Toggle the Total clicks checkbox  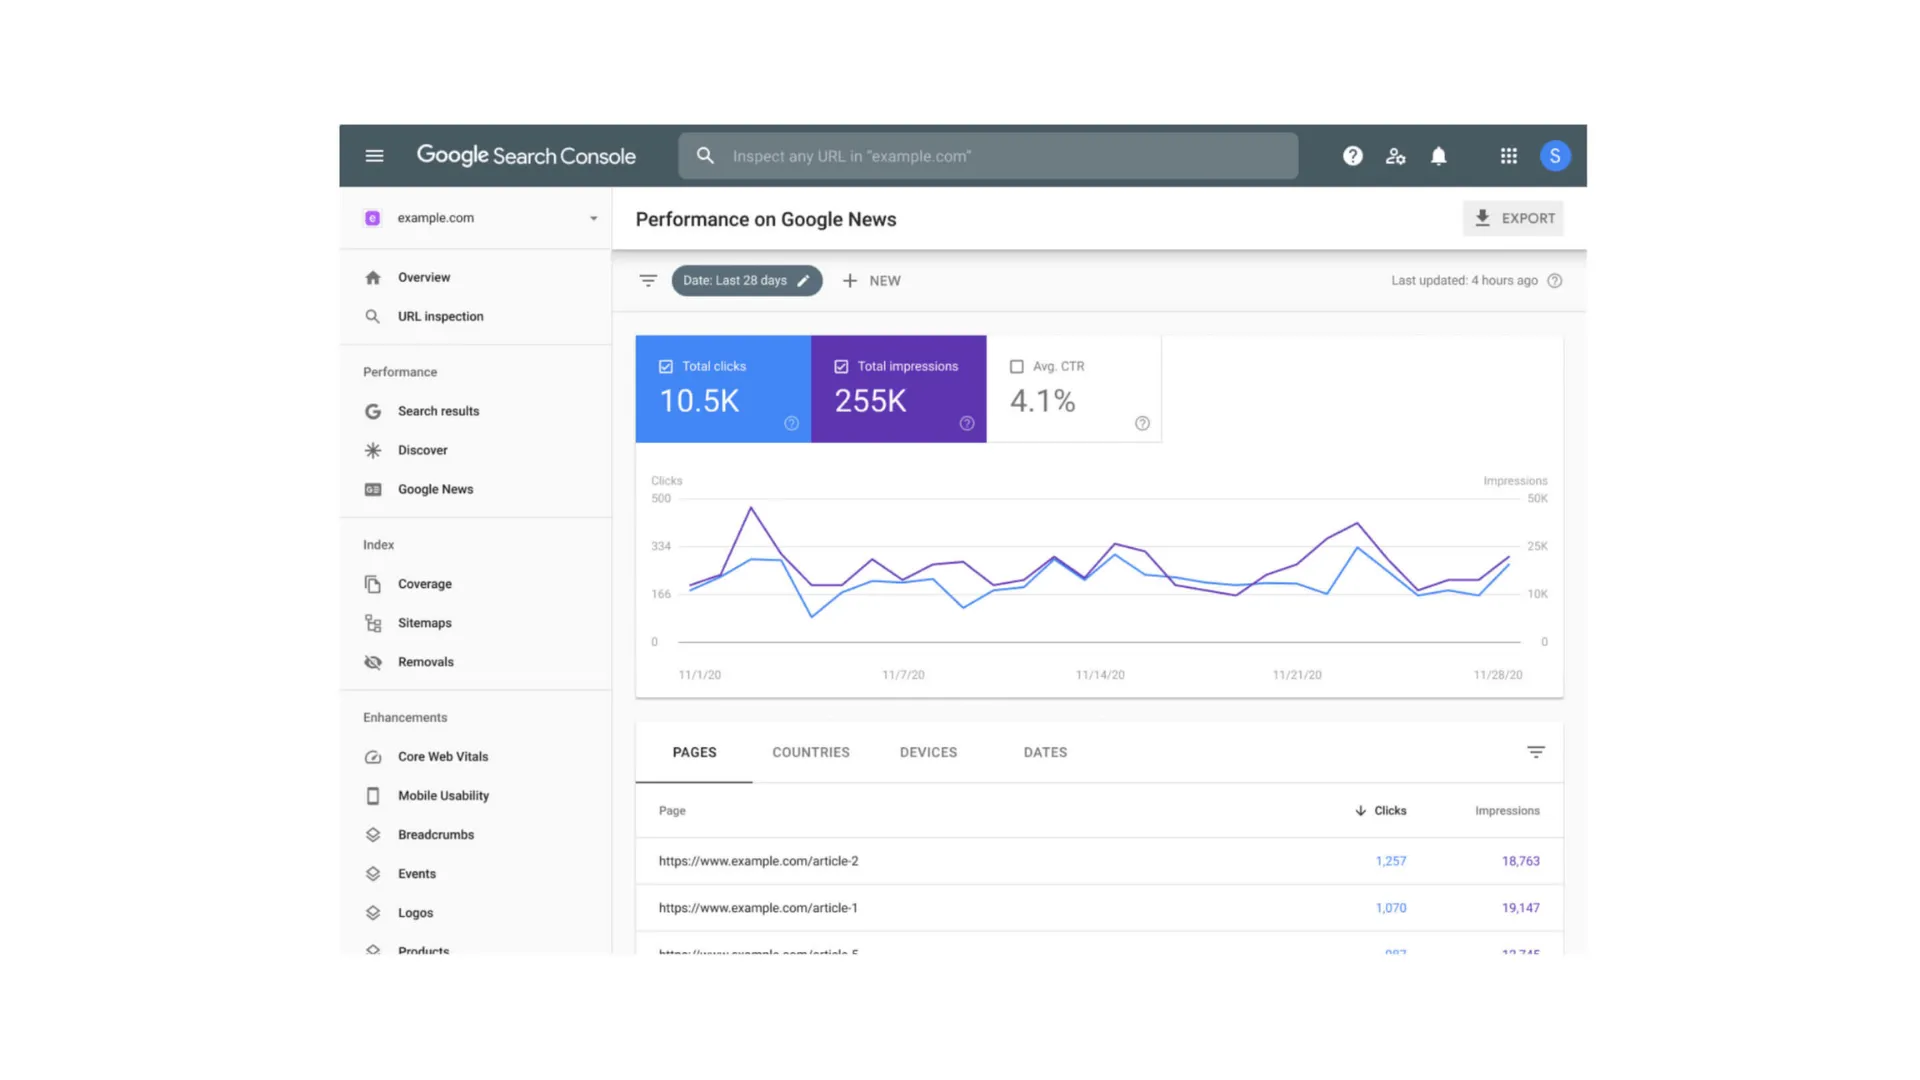click(666, 367)
